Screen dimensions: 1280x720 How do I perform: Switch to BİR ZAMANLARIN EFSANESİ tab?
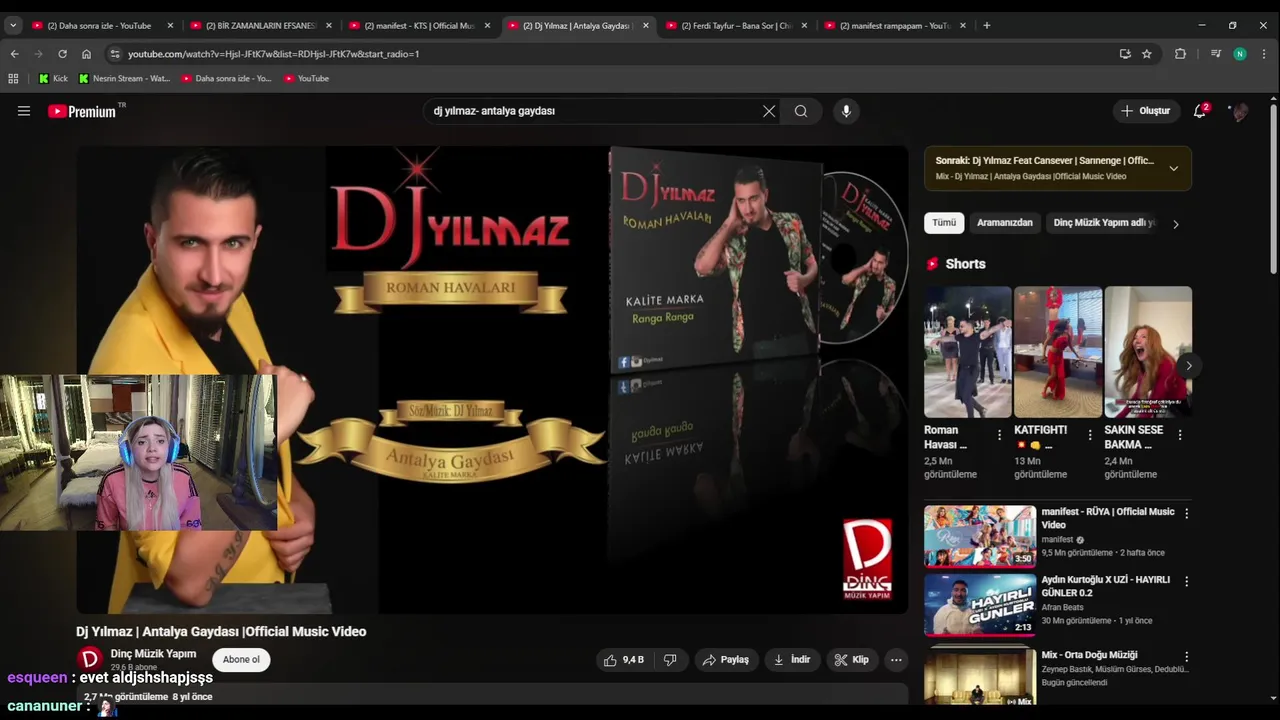[x=261, y=26]
